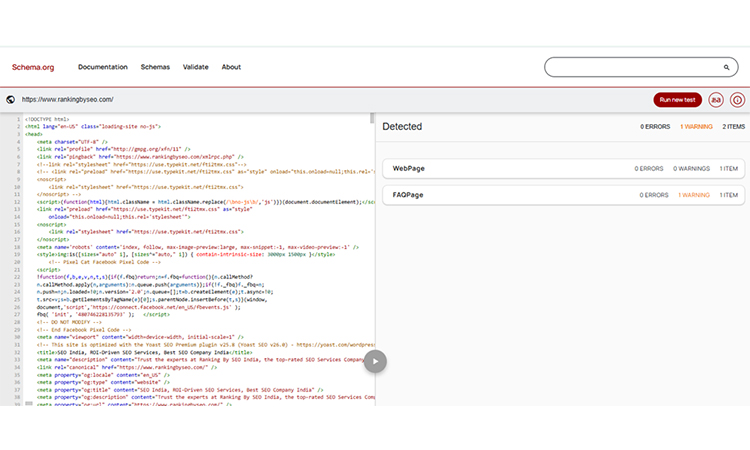Image resolution: width=750 pixels, height=450 pixels.
Task: Open the Documentation menu
Action: (103, 67)
